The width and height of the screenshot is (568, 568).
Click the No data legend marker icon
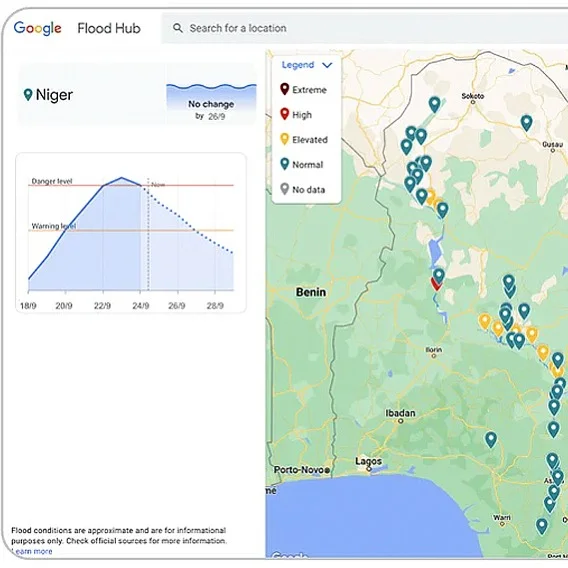284,189
